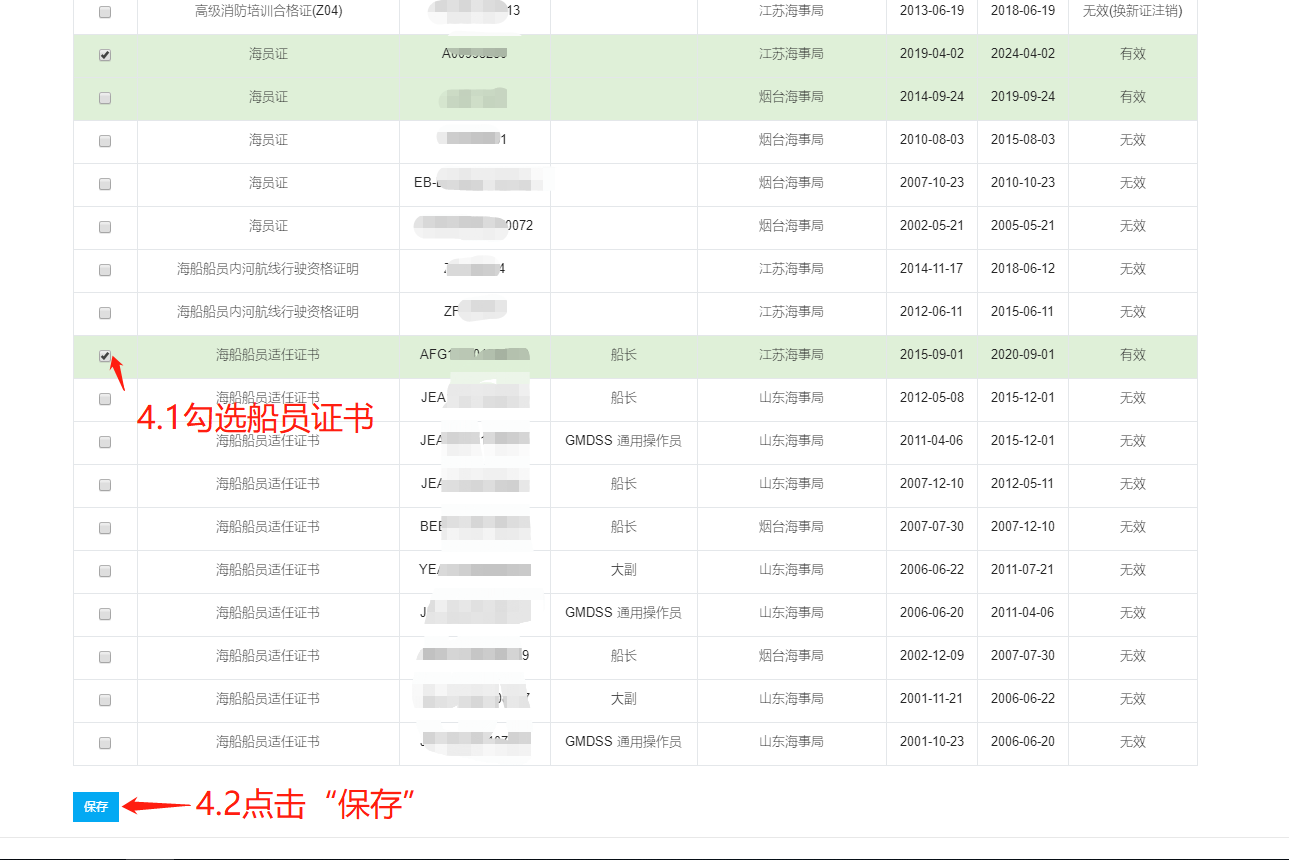Image resolution: width=1289 pixels, height=860 pixels.
Task: Tick GMDSS row dated 2011-04-06 to 2015-12-01
Action: pyautogui.click(x=105, y=442)
